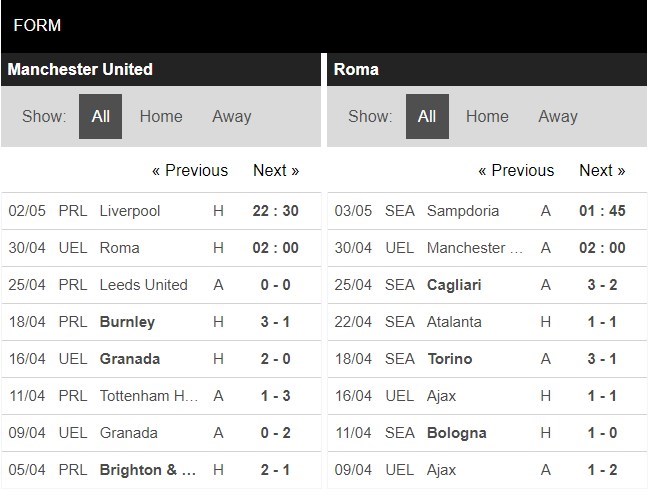
Task: Select Manchester United's All filter tab
Action: [101, 116]
